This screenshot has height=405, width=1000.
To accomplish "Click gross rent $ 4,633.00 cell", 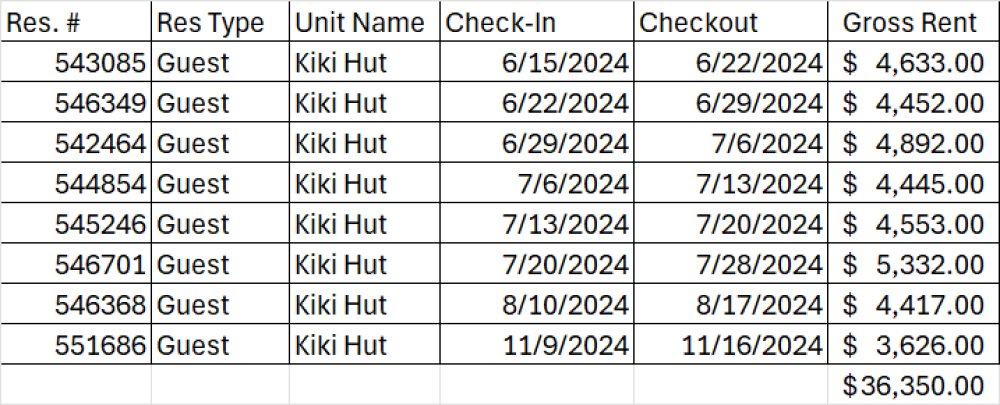I will (x=913, y=62).
